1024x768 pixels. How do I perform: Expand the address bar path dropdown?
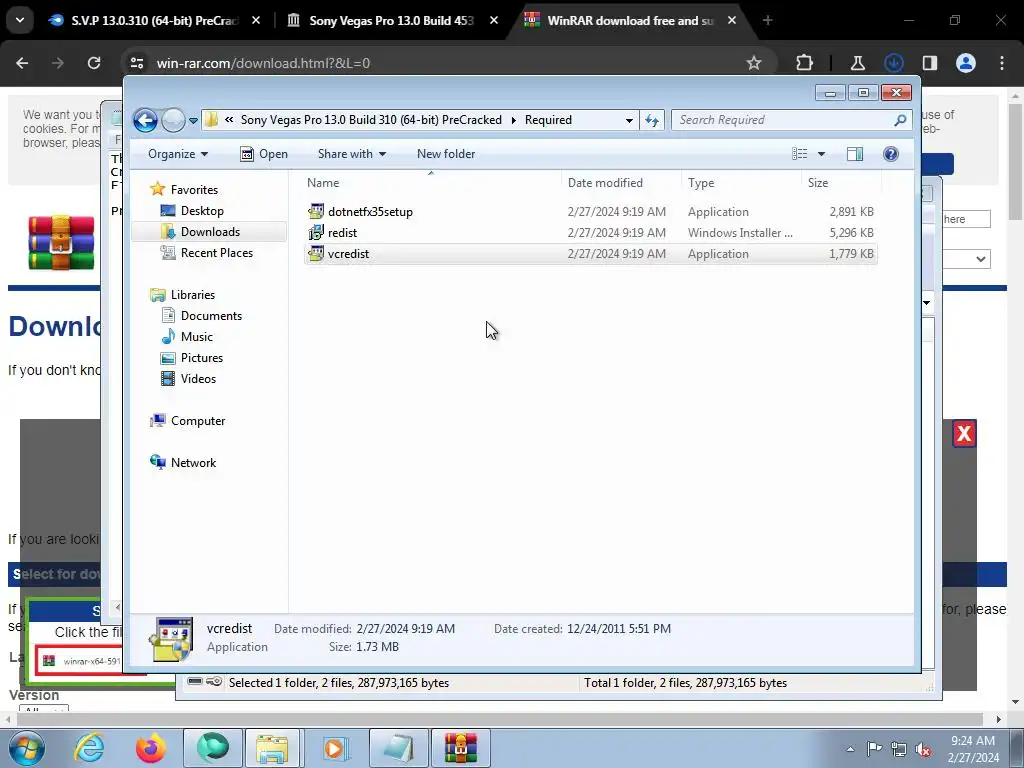coord(629,120)
